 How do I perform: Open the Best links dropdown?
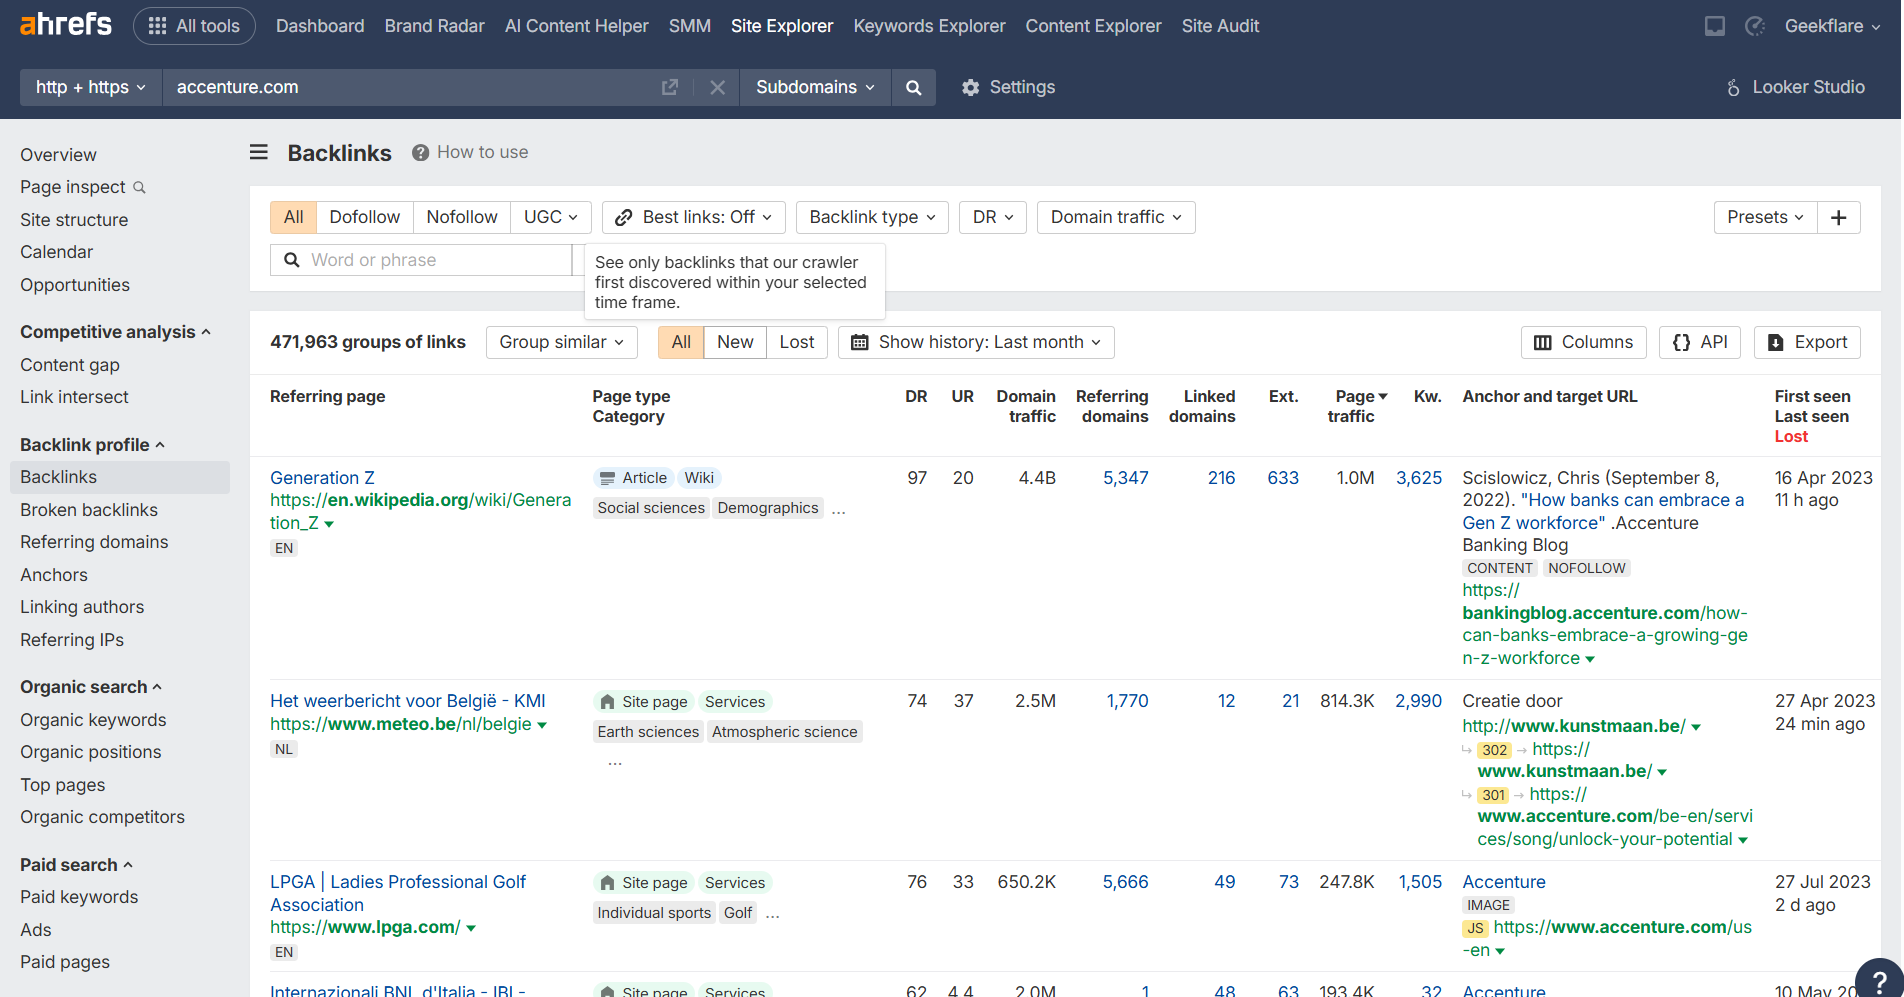click(x=694, y=217)
